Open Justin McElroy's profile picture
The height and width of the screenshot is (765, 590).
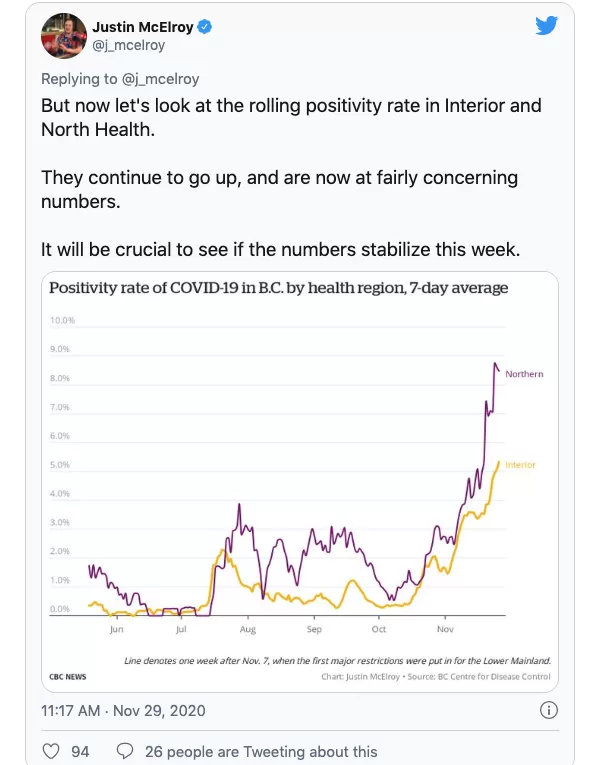point(63,36)
